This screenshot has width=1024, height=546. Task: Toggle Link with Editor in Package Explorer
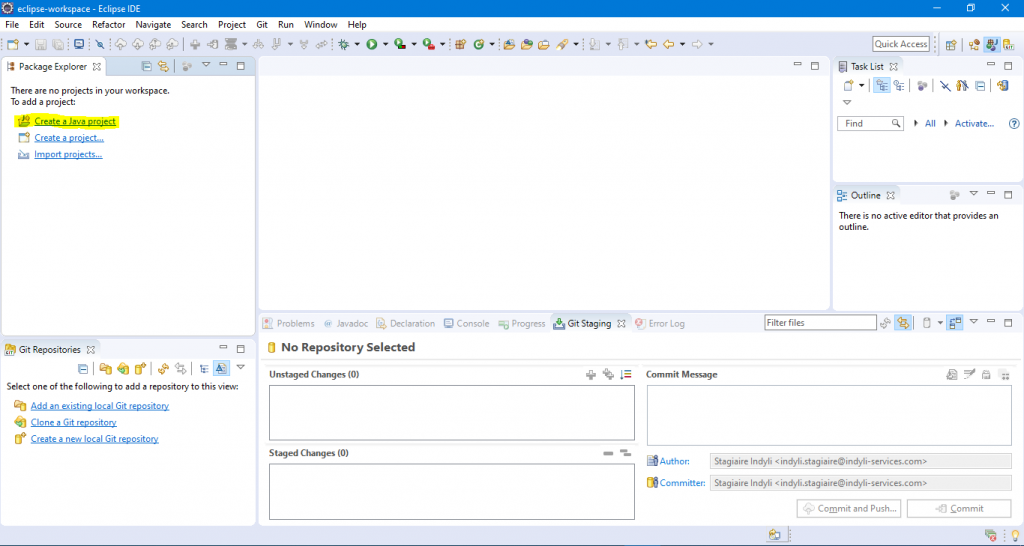tap(163, 66)
